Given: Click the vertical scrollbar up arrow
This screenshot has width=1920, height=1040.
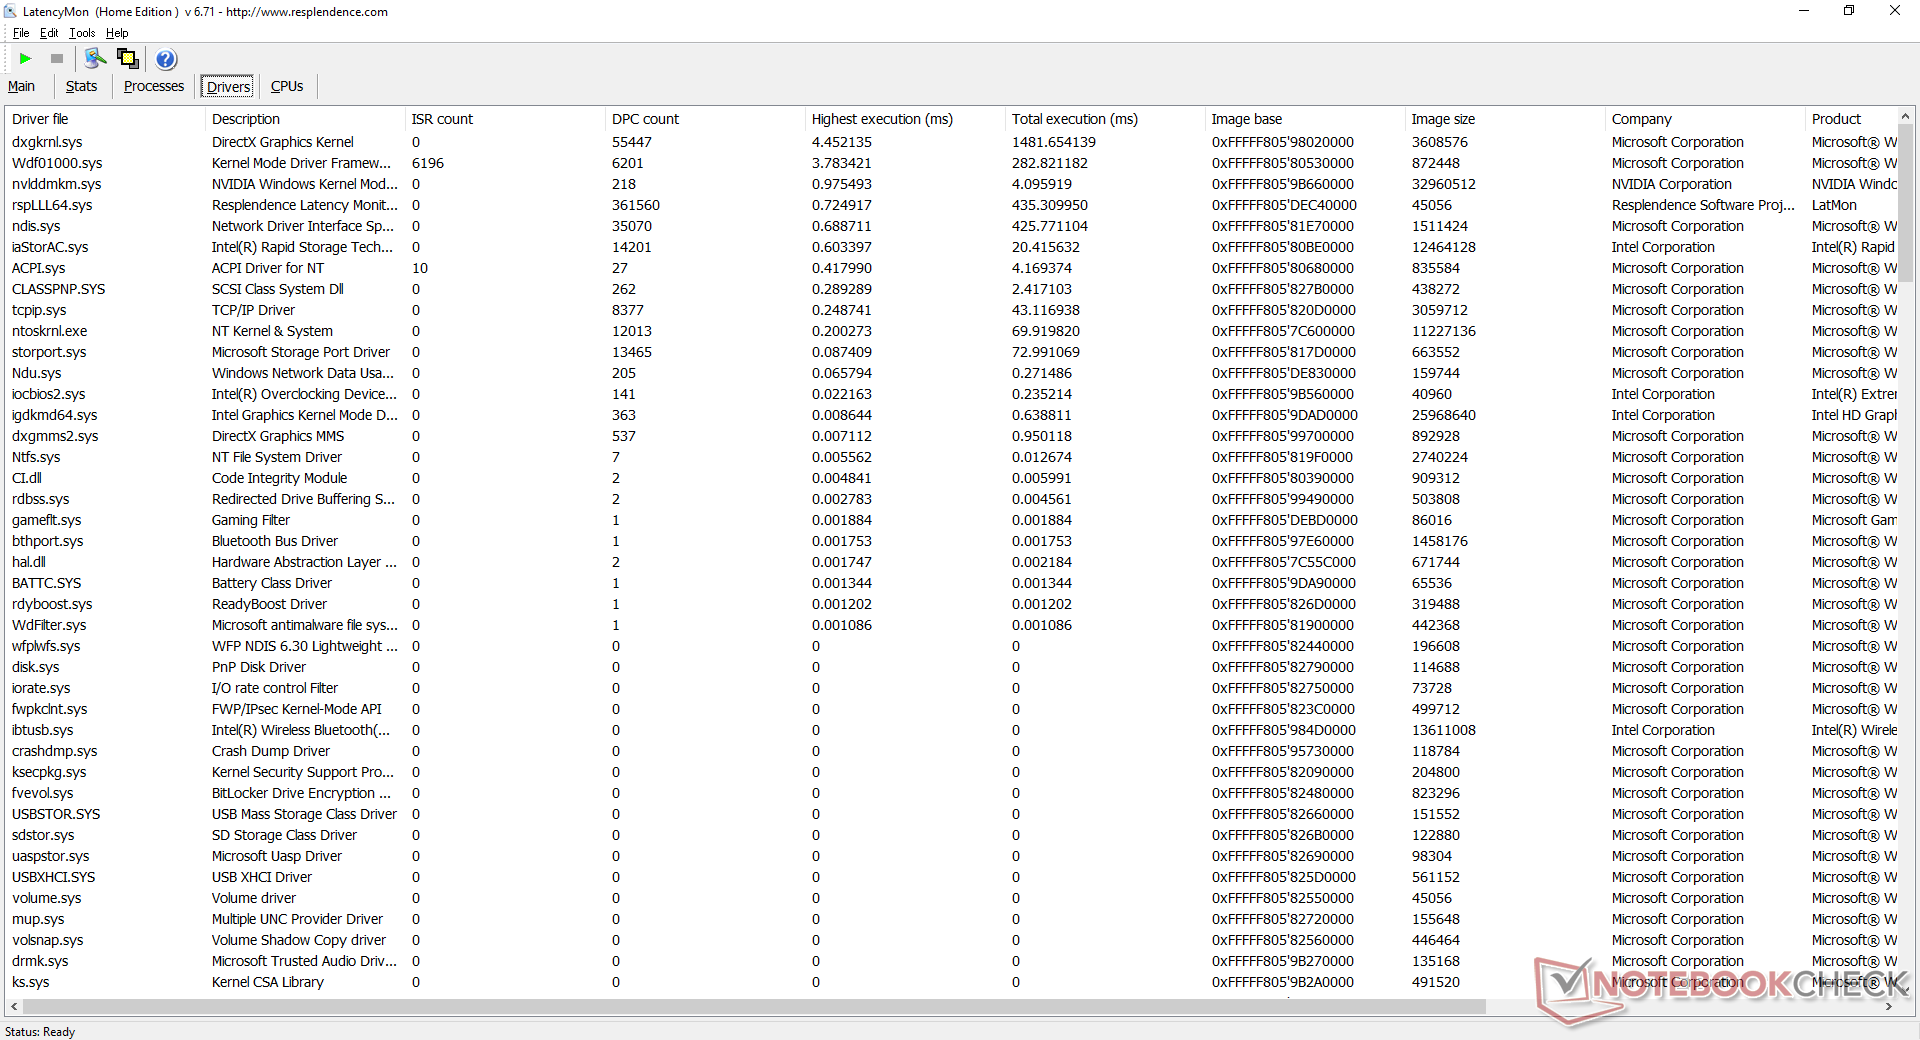Looking at the screenshot, I should [1906, 116].
